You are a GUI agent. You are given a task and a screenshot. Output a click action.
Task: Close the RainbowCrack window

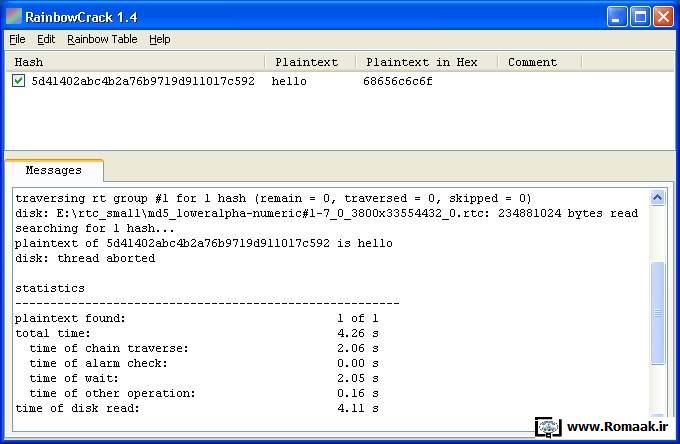click(x=664, y=17)
